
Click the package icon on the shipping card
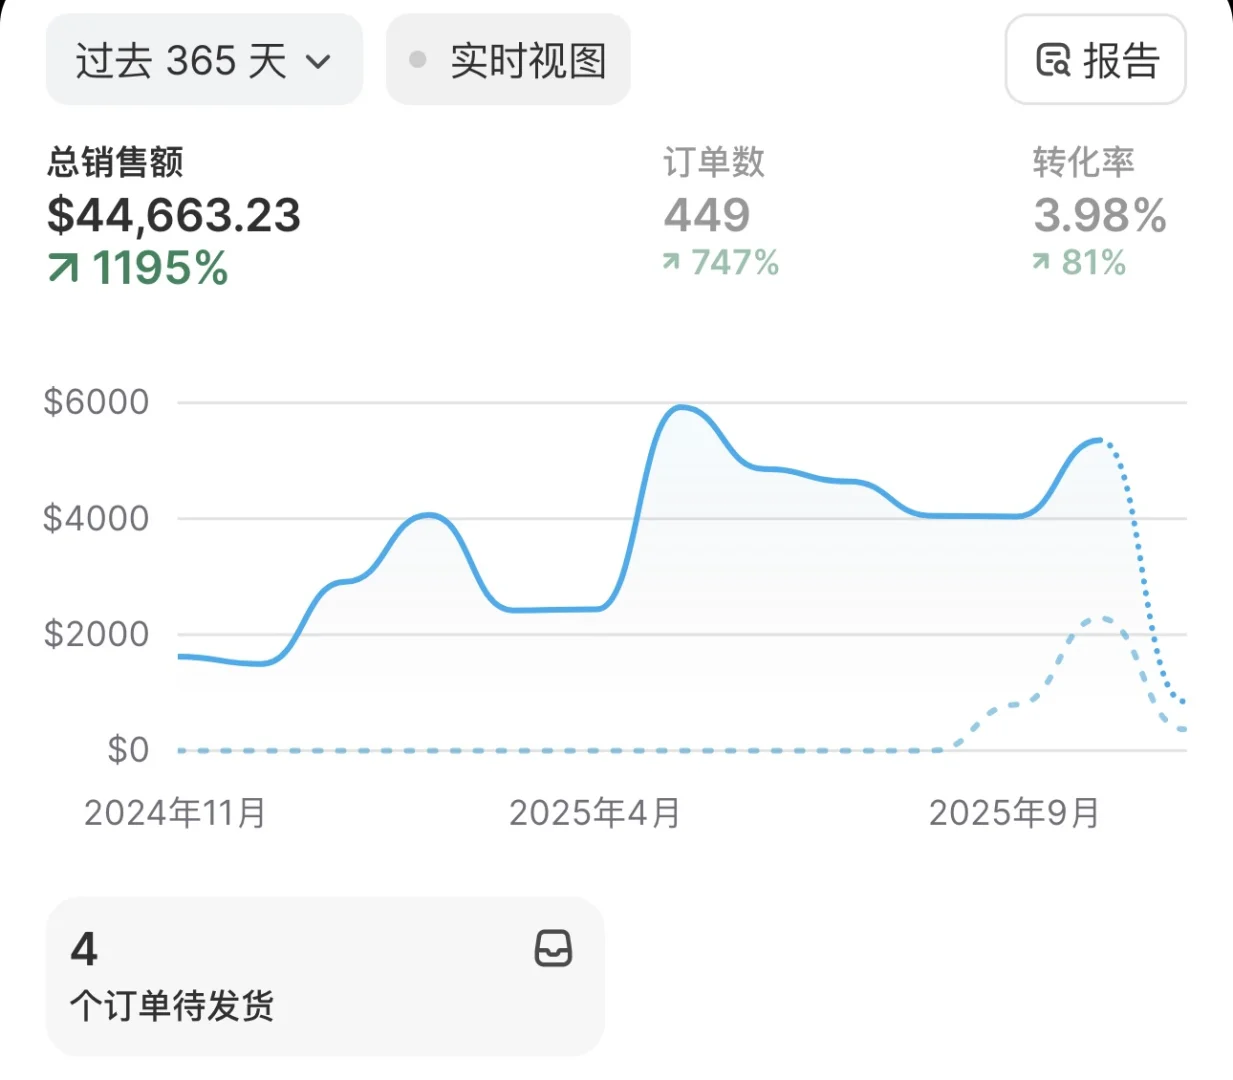click(553, 949)
